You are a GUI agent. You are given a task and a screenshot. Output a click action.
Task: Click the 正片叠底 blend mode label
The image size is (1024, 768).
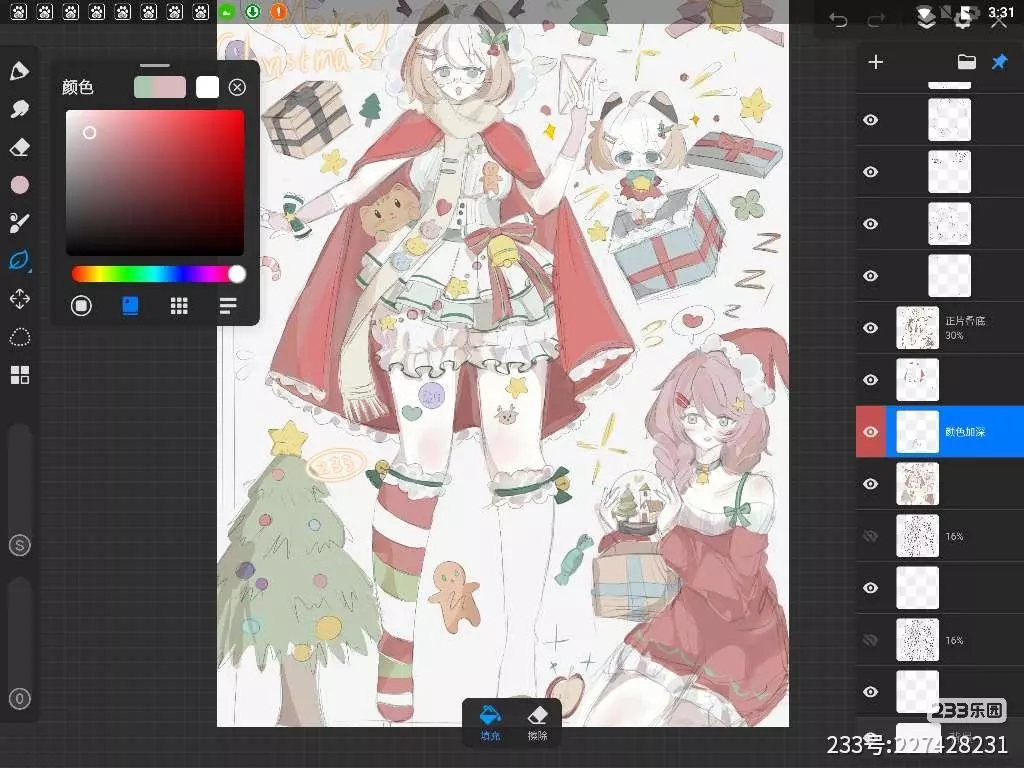point(965,321)
